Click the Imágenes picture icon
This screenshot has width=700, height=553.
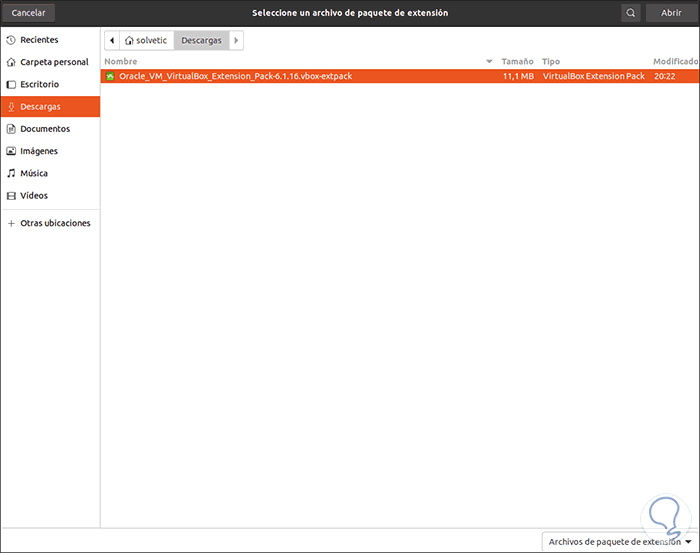[x=11, y=151]
